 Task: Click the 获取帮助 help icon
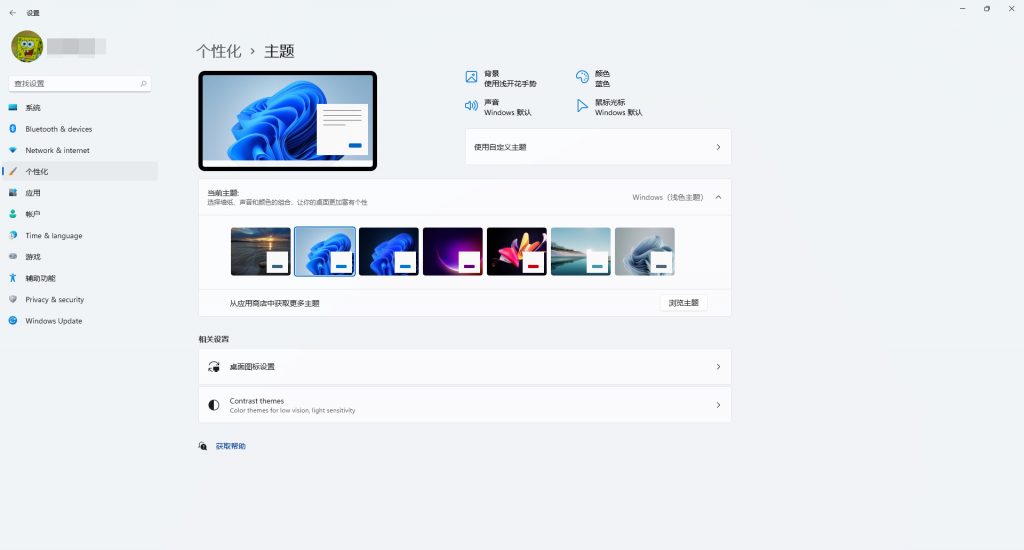[202, 446]
